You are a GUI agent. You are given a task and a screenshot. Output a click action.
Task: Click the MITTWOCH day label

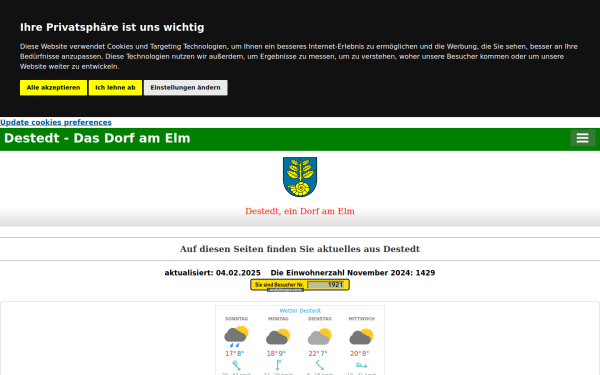[362, 319]
